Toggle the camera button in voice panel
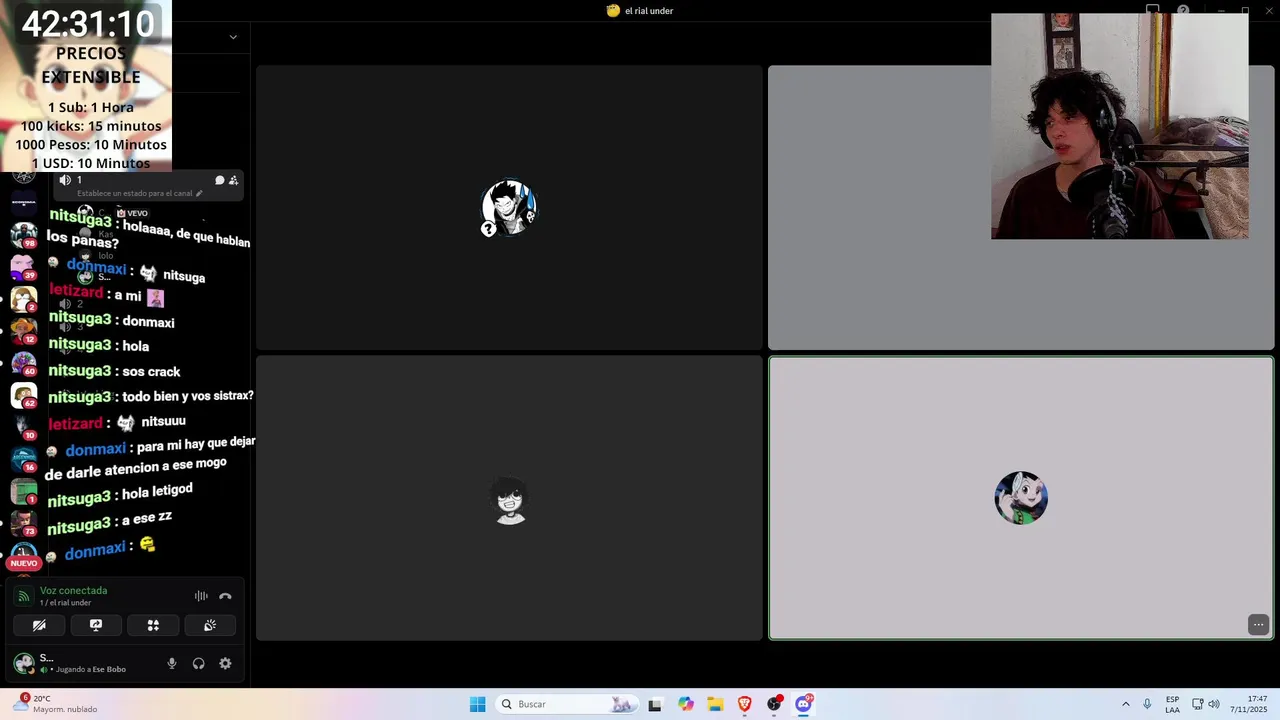The image size is (1280, 720). pyautogui.click(x=39, y=625)
